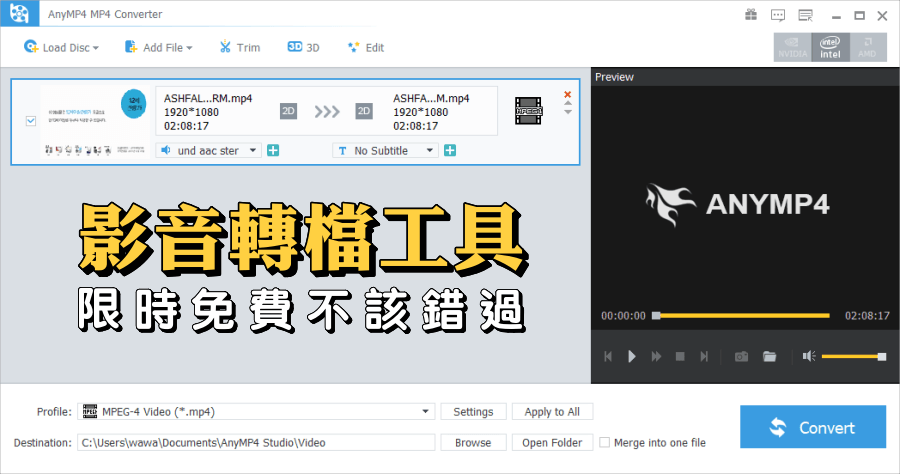Click Open Folder button
This screenshot has height=474, width=900.
pos(552,442)
